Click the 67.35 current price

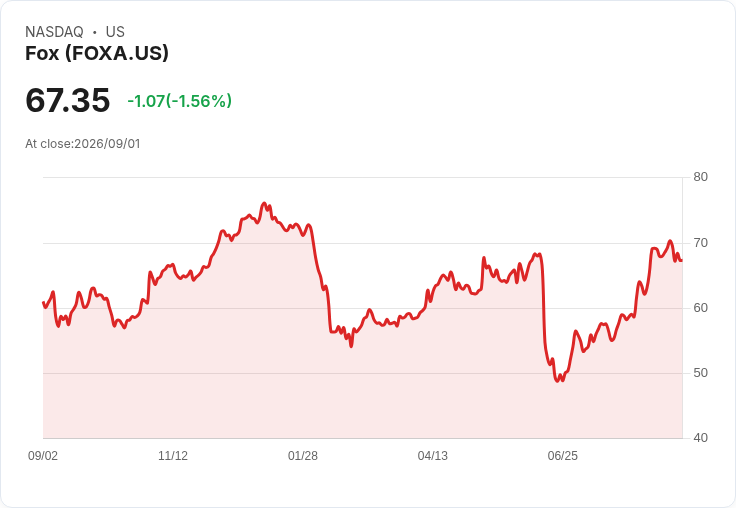coord(68,100)
